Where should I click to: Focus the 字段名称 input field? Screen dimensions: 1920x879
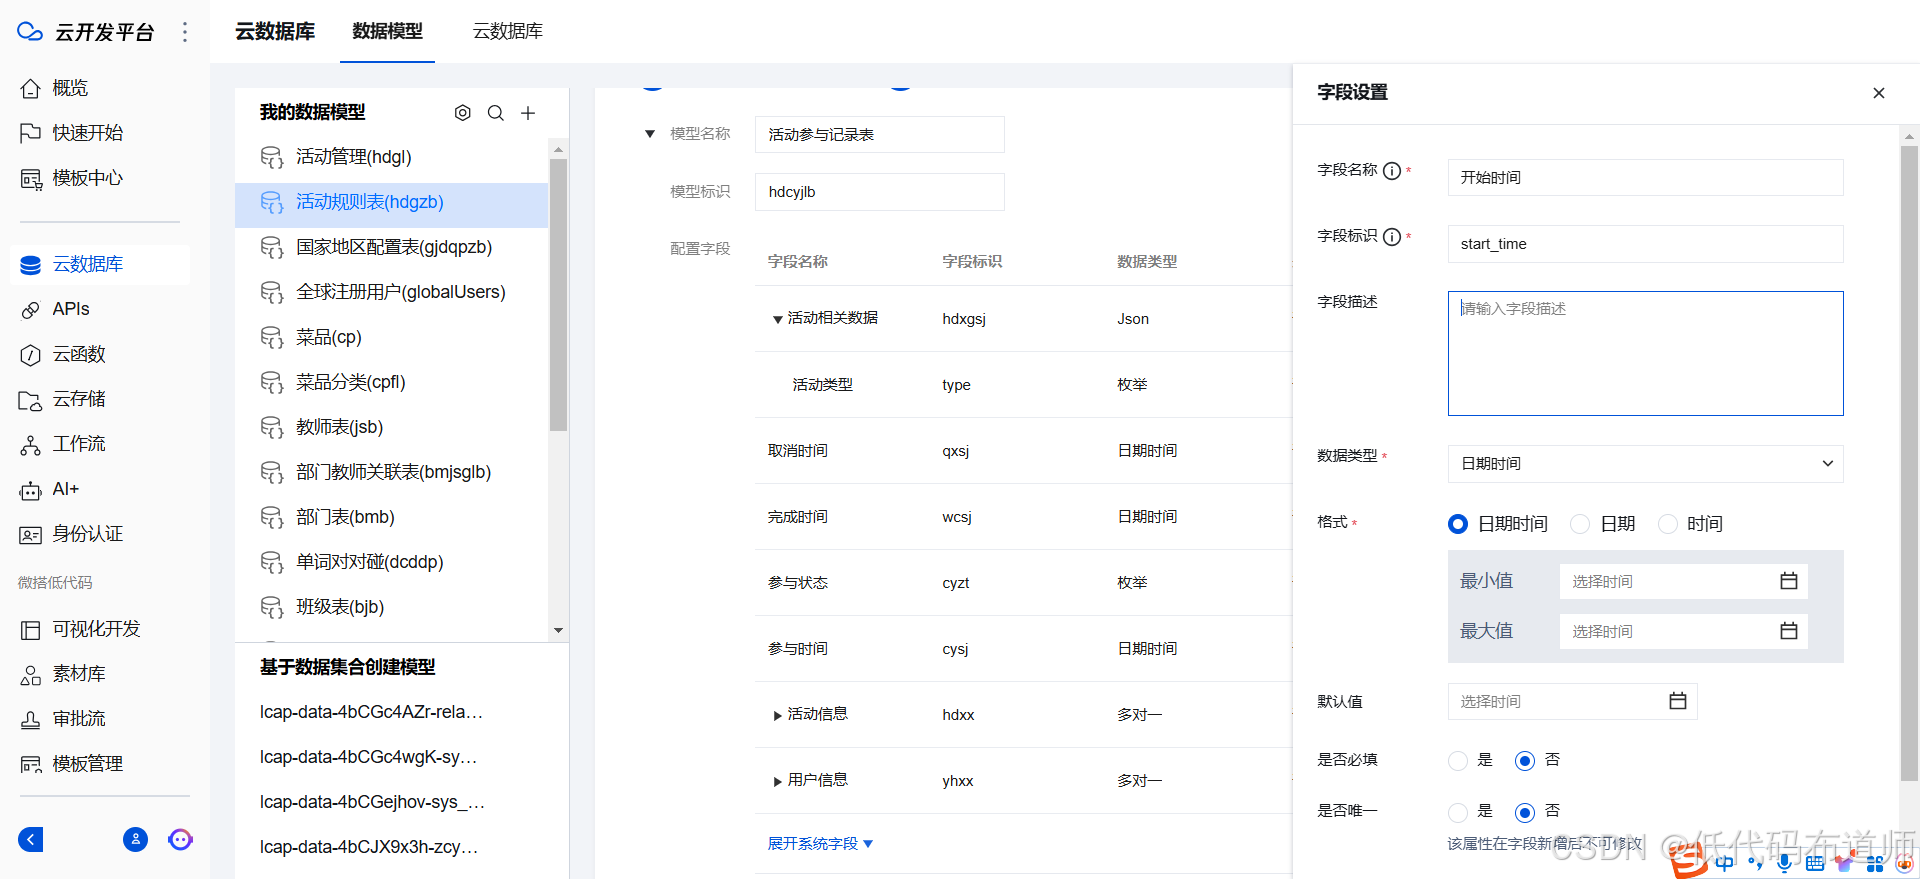click(1645, 177)
